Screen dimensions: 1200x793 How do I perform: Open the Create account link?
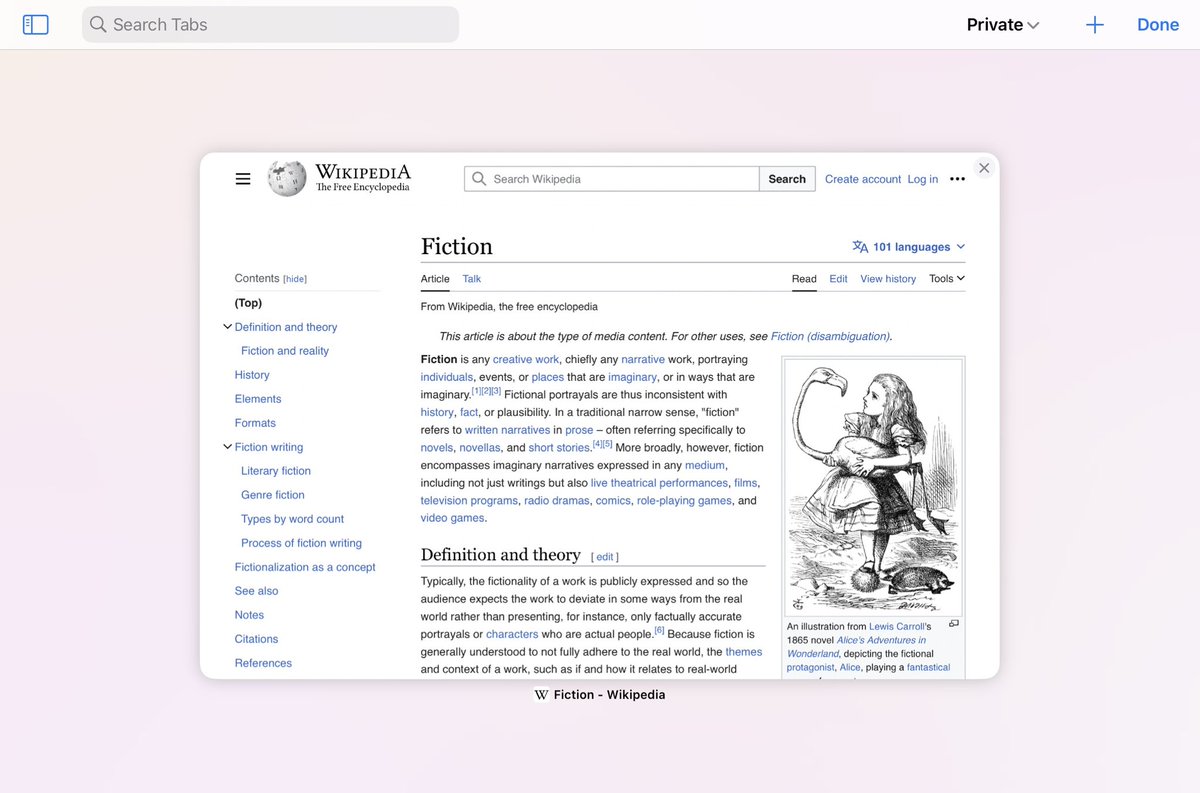(x=863, y=179)
